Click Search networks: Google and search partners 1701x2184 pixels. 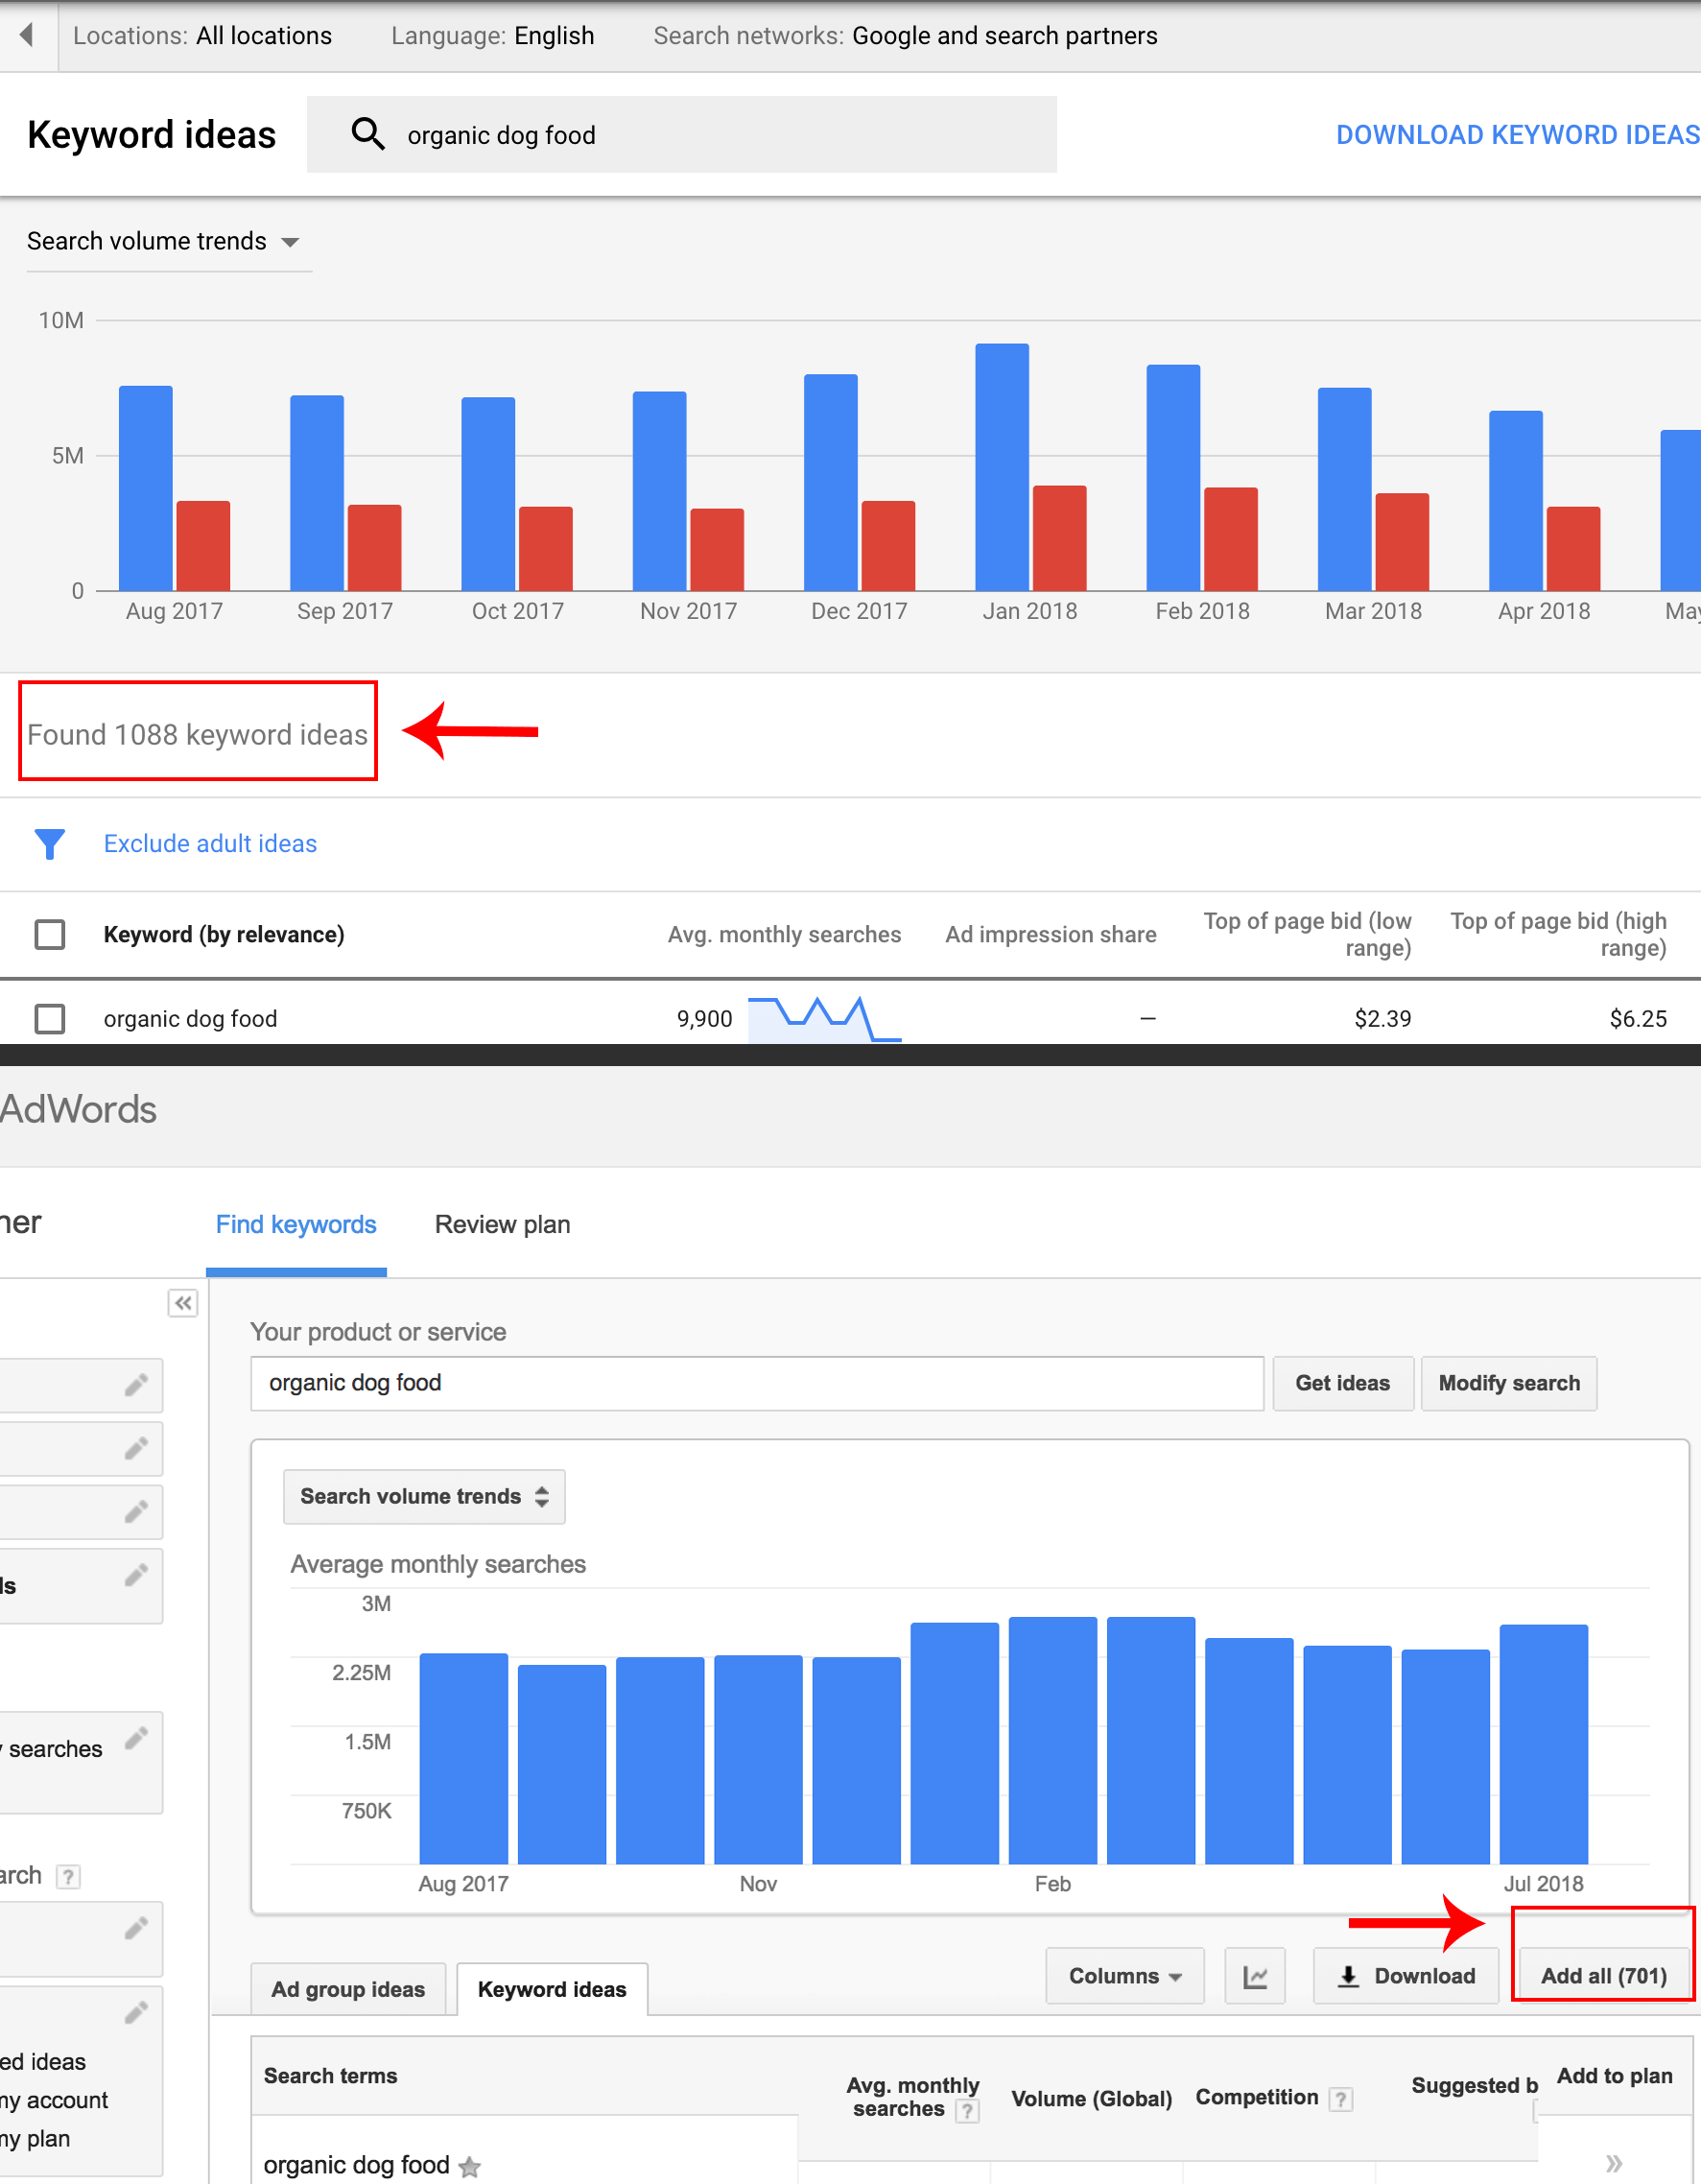pos(905,36)
